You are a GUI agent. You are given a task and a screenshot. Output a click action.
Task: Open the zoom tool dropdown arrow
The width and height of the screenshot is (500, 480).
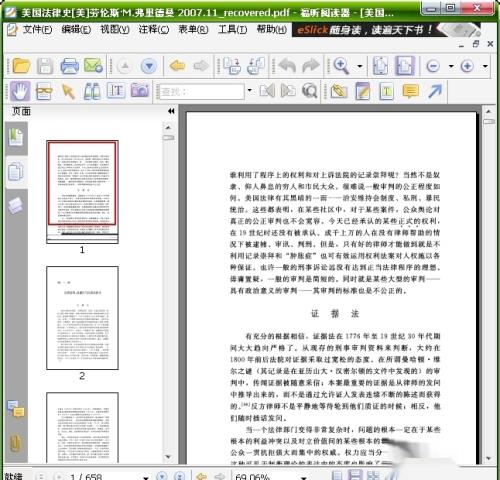[360, 66]
